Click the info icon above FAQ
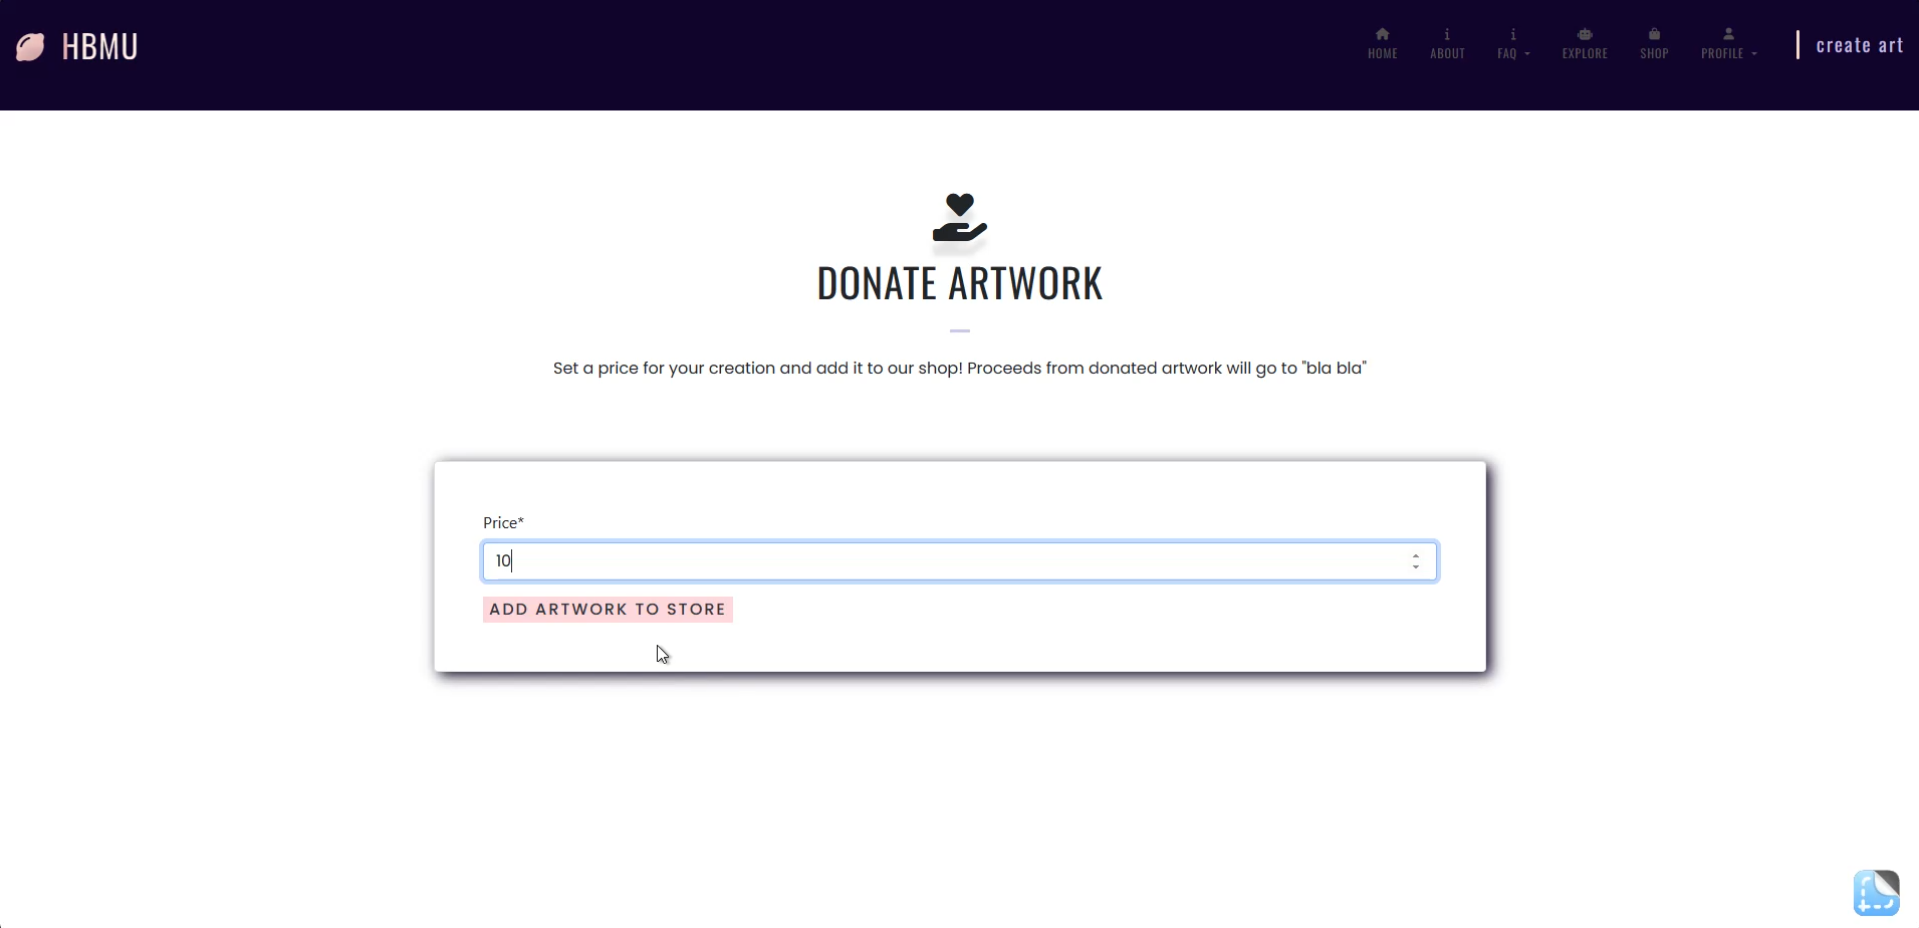 (1513, 34)
